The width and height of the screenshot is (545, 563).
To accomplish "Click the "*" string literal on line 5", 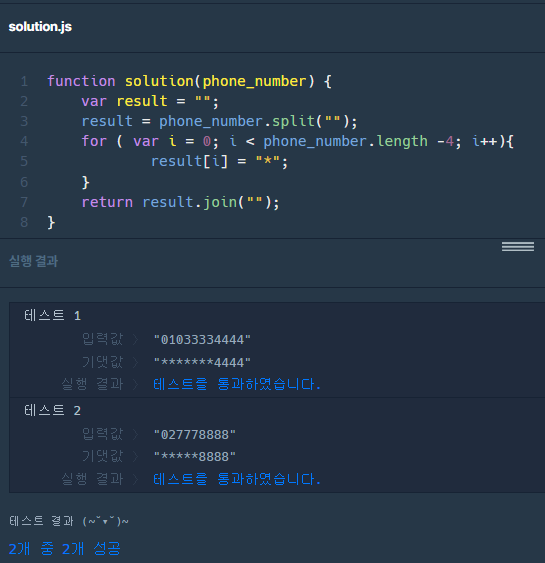I will pyautogui.click(x=267, y=161).
